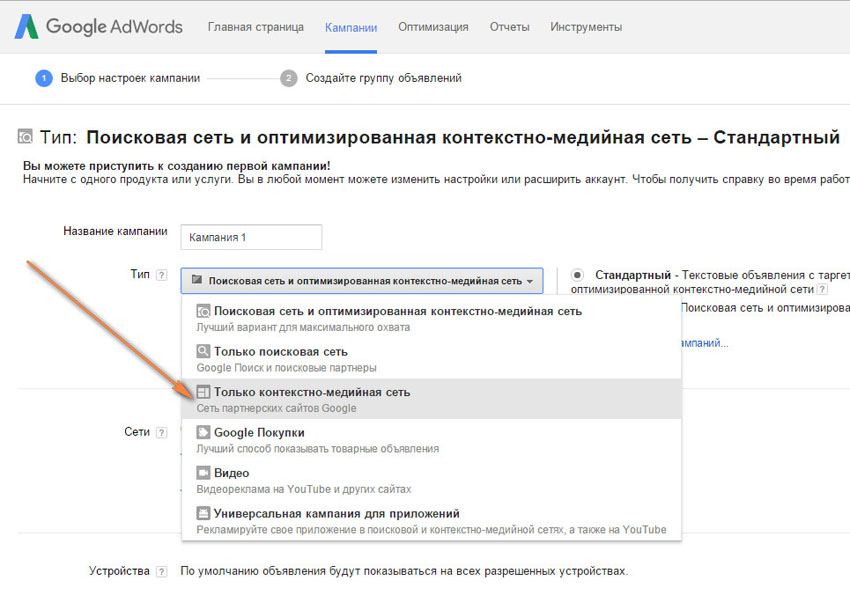
Task: Open the Тип campaign type dropdown
Action: pyautogui.click(x=362, y=281)
